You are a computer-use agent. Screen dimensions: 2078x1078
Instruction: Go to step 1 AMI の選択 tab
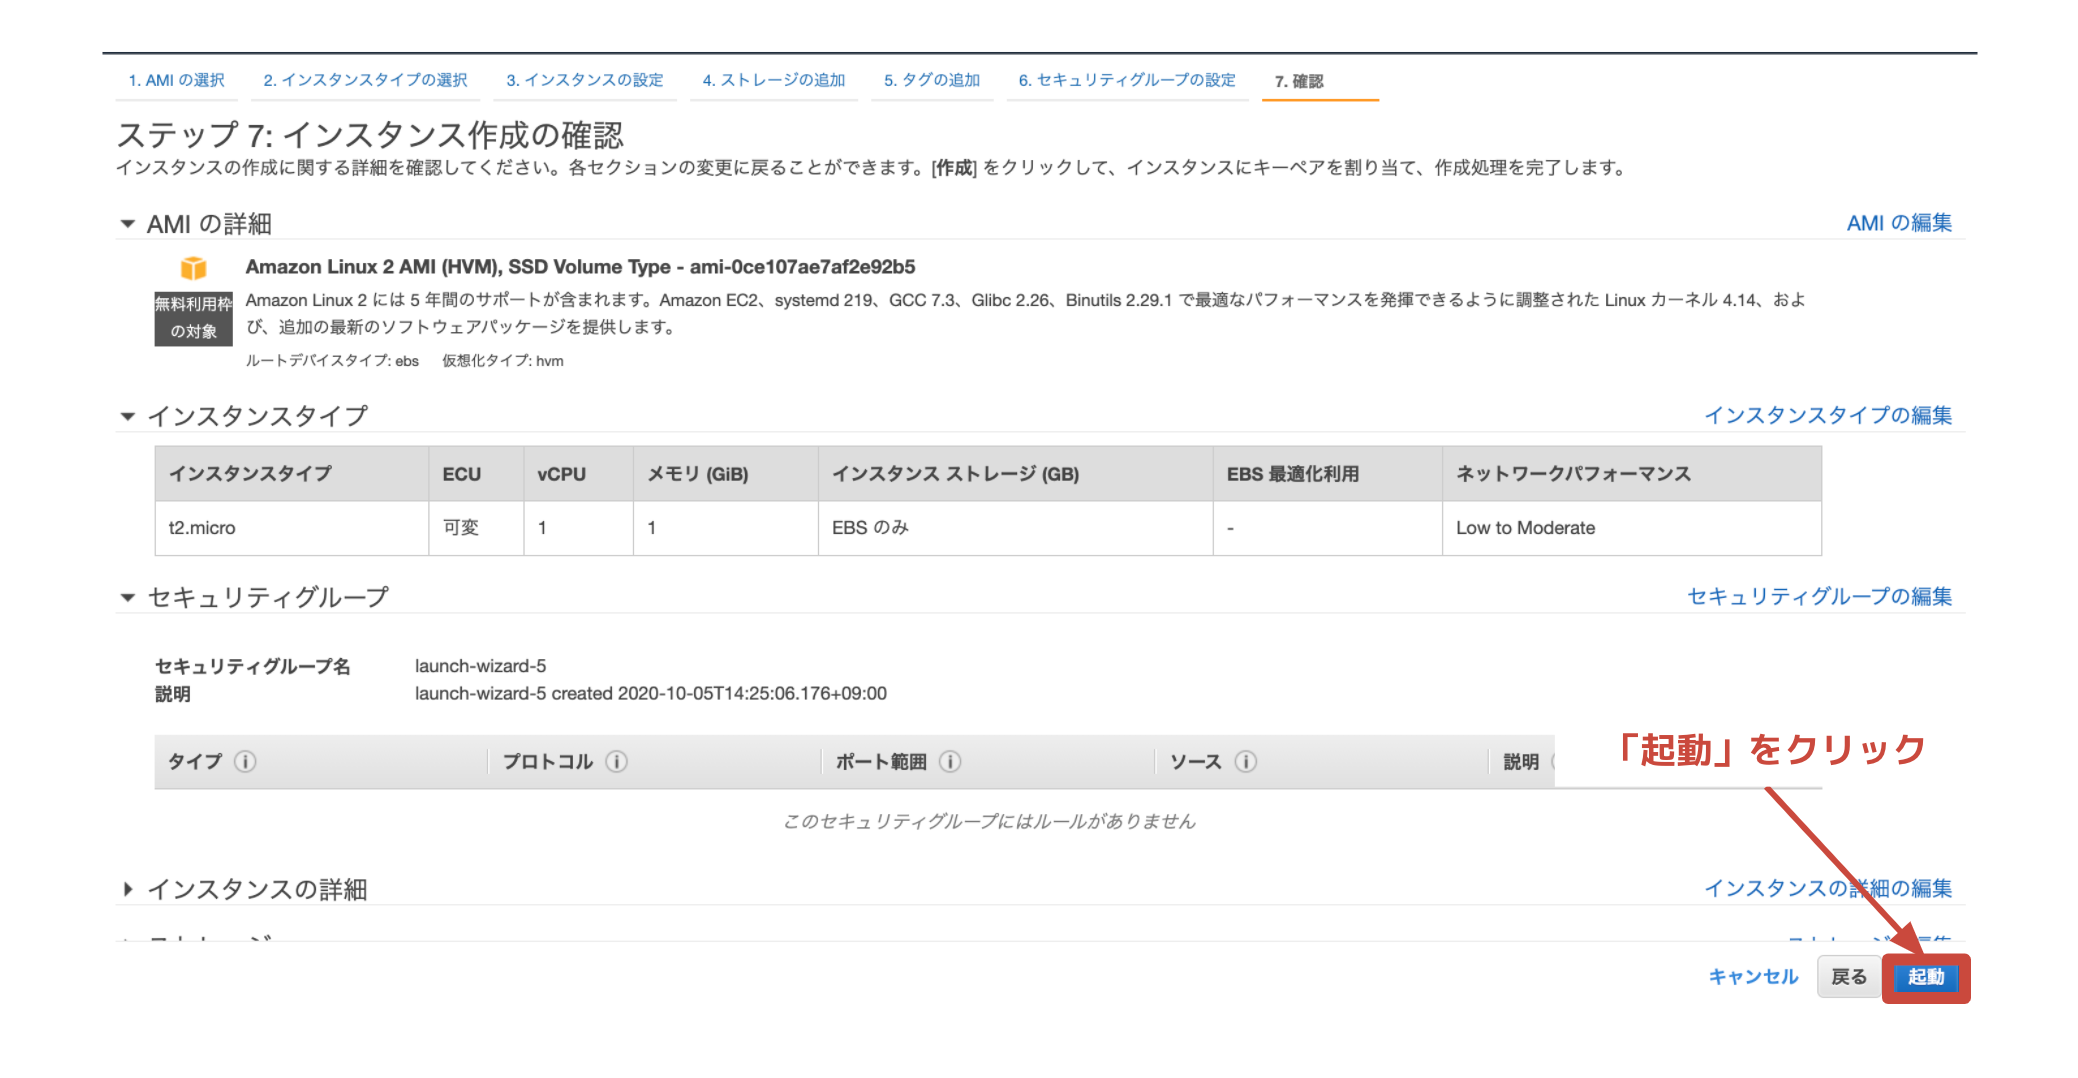click(x=176, y=80)
